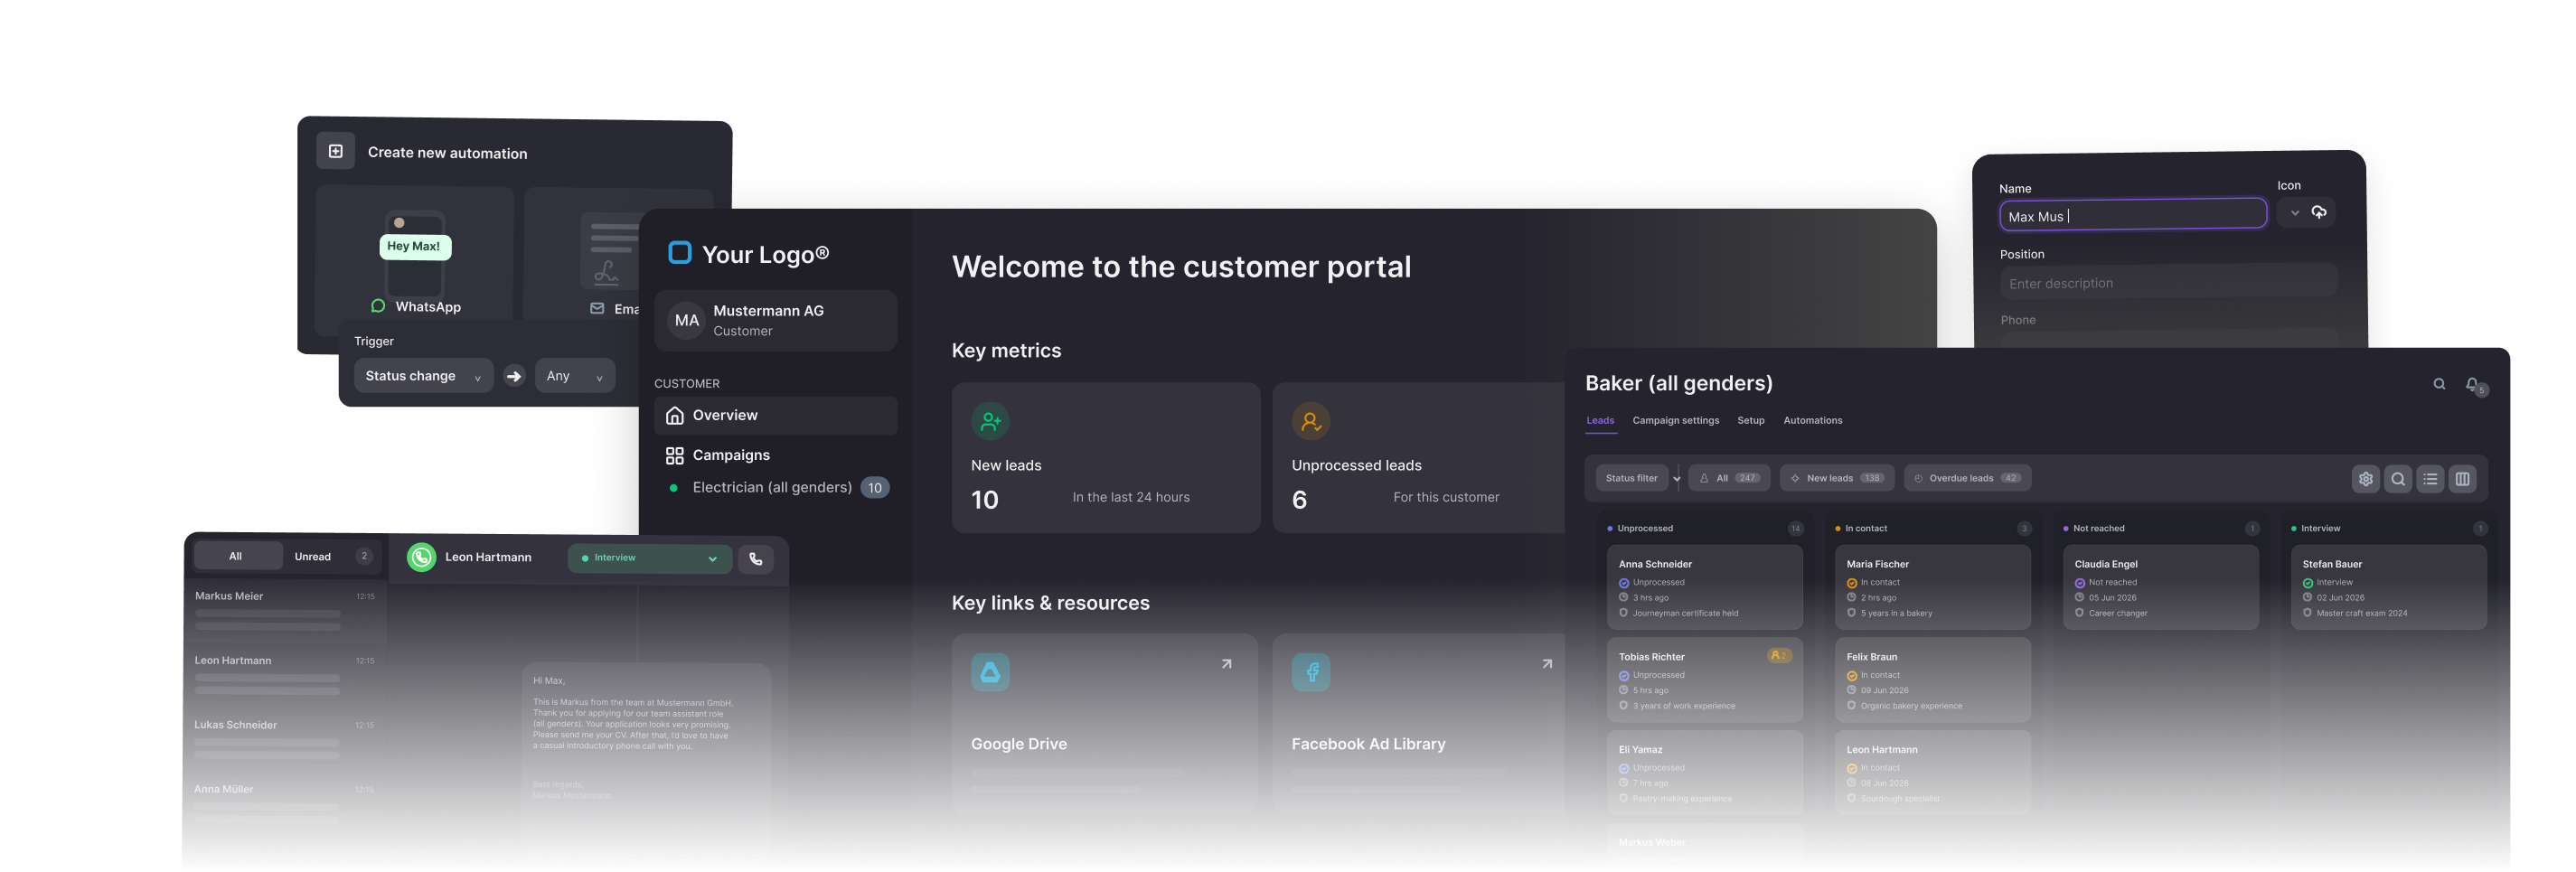
Task: Open board settings gear icon
Action: 2365,480
